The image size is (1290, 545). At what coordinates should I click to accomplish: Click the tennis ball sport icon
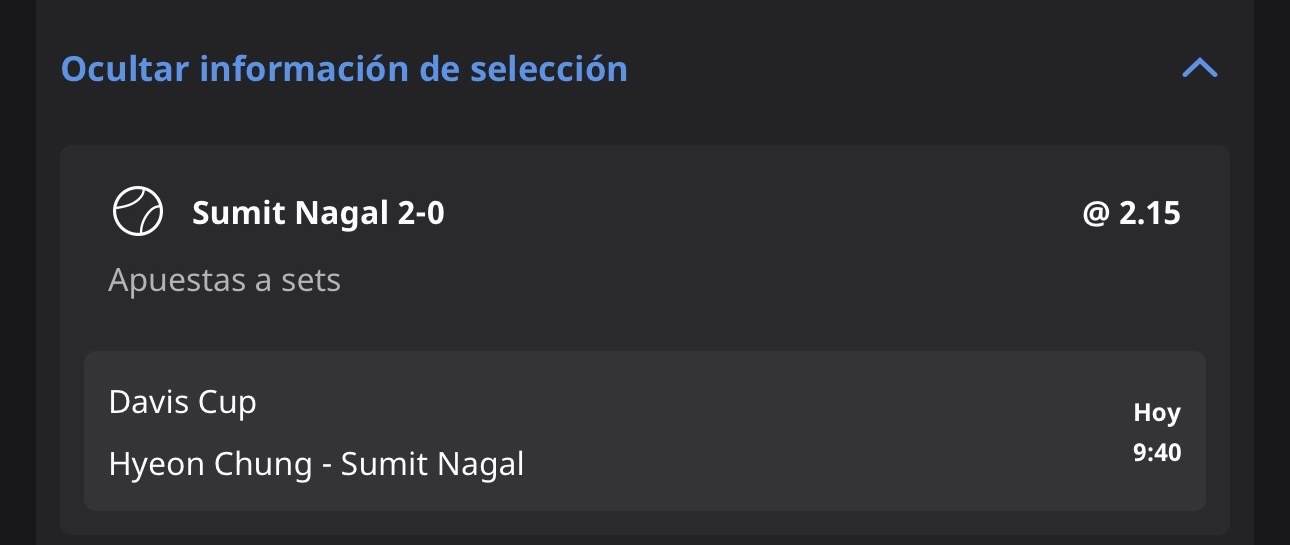(x=137, y=212)
